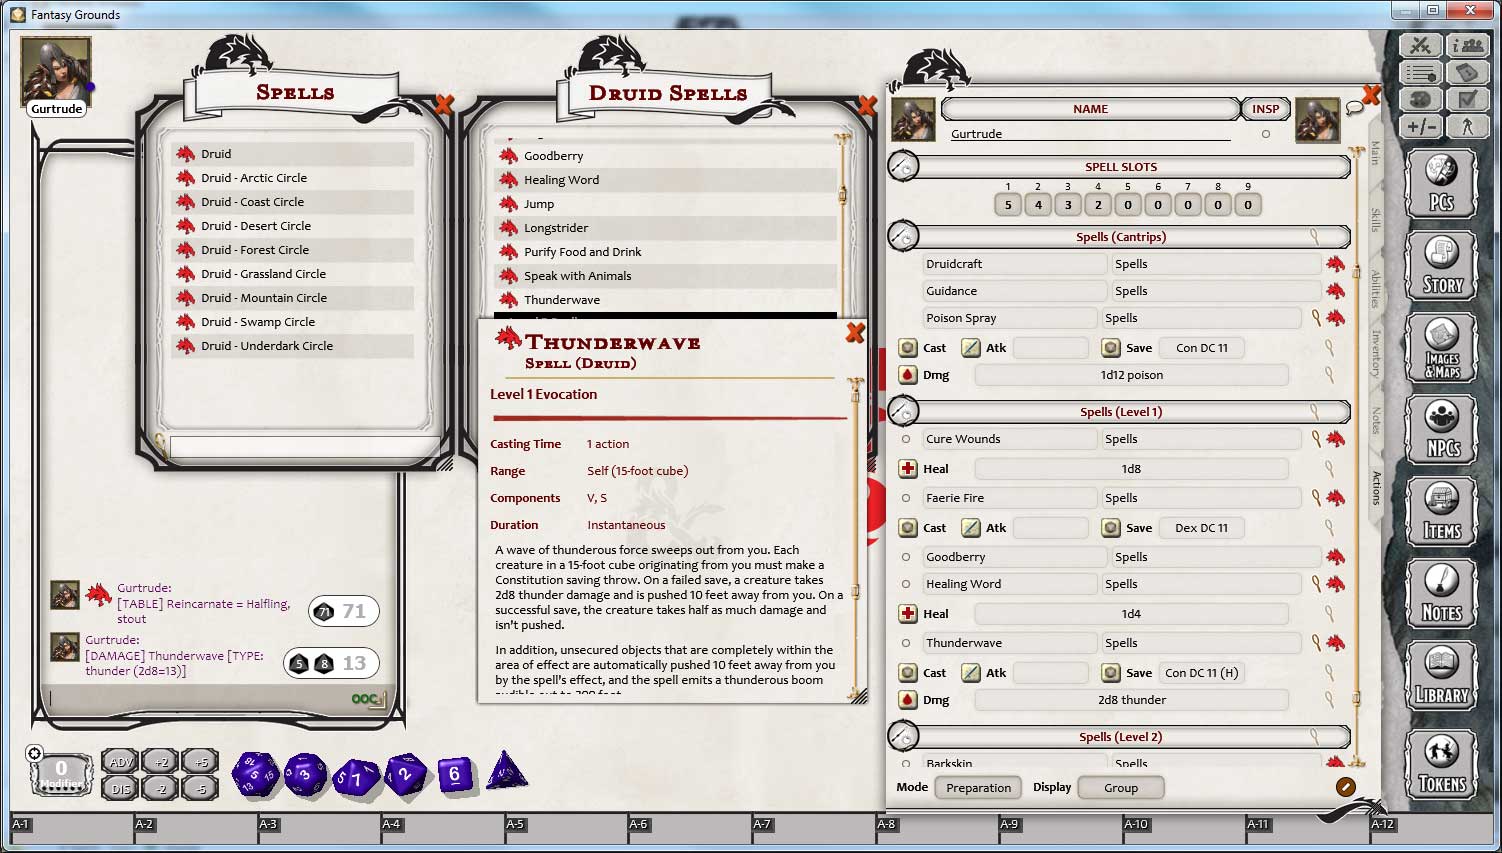Viewport: 1502px width, 853px height.
Task: Roll the purple d20 die
Action: click(257, 775)
